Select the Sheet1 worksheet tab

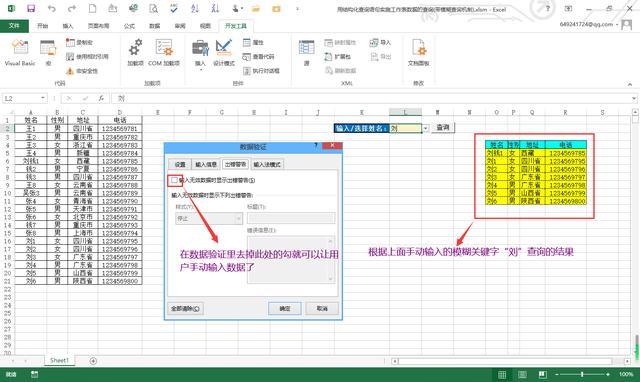[59, 360]
